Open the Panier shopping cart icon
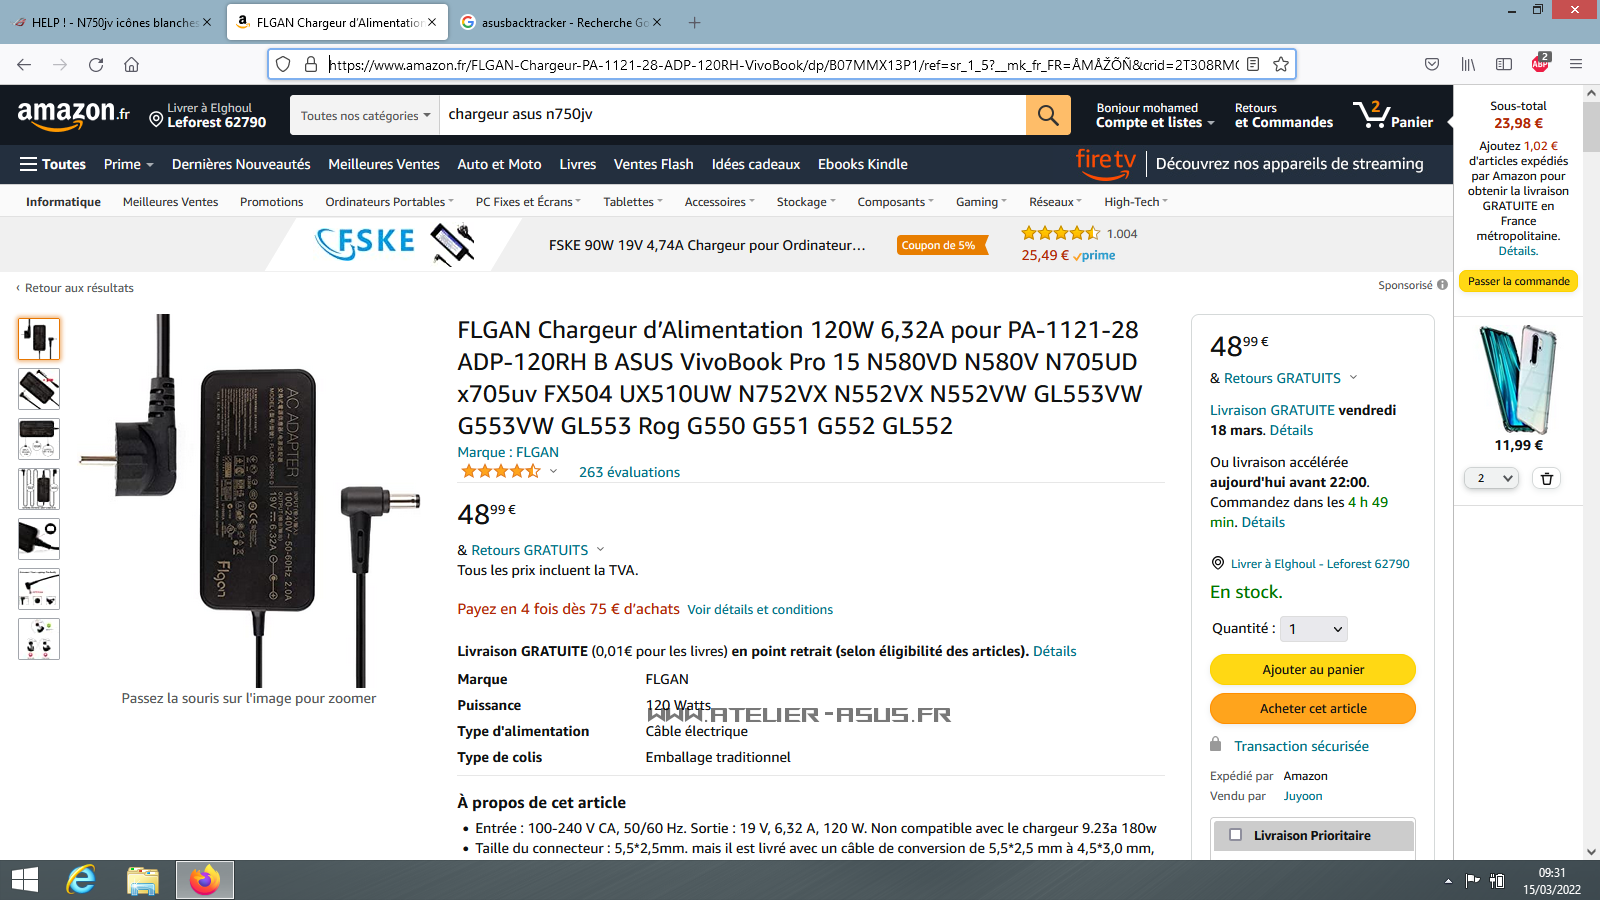The width and height of the screenshot is (1600, 900). (1393, 115)
